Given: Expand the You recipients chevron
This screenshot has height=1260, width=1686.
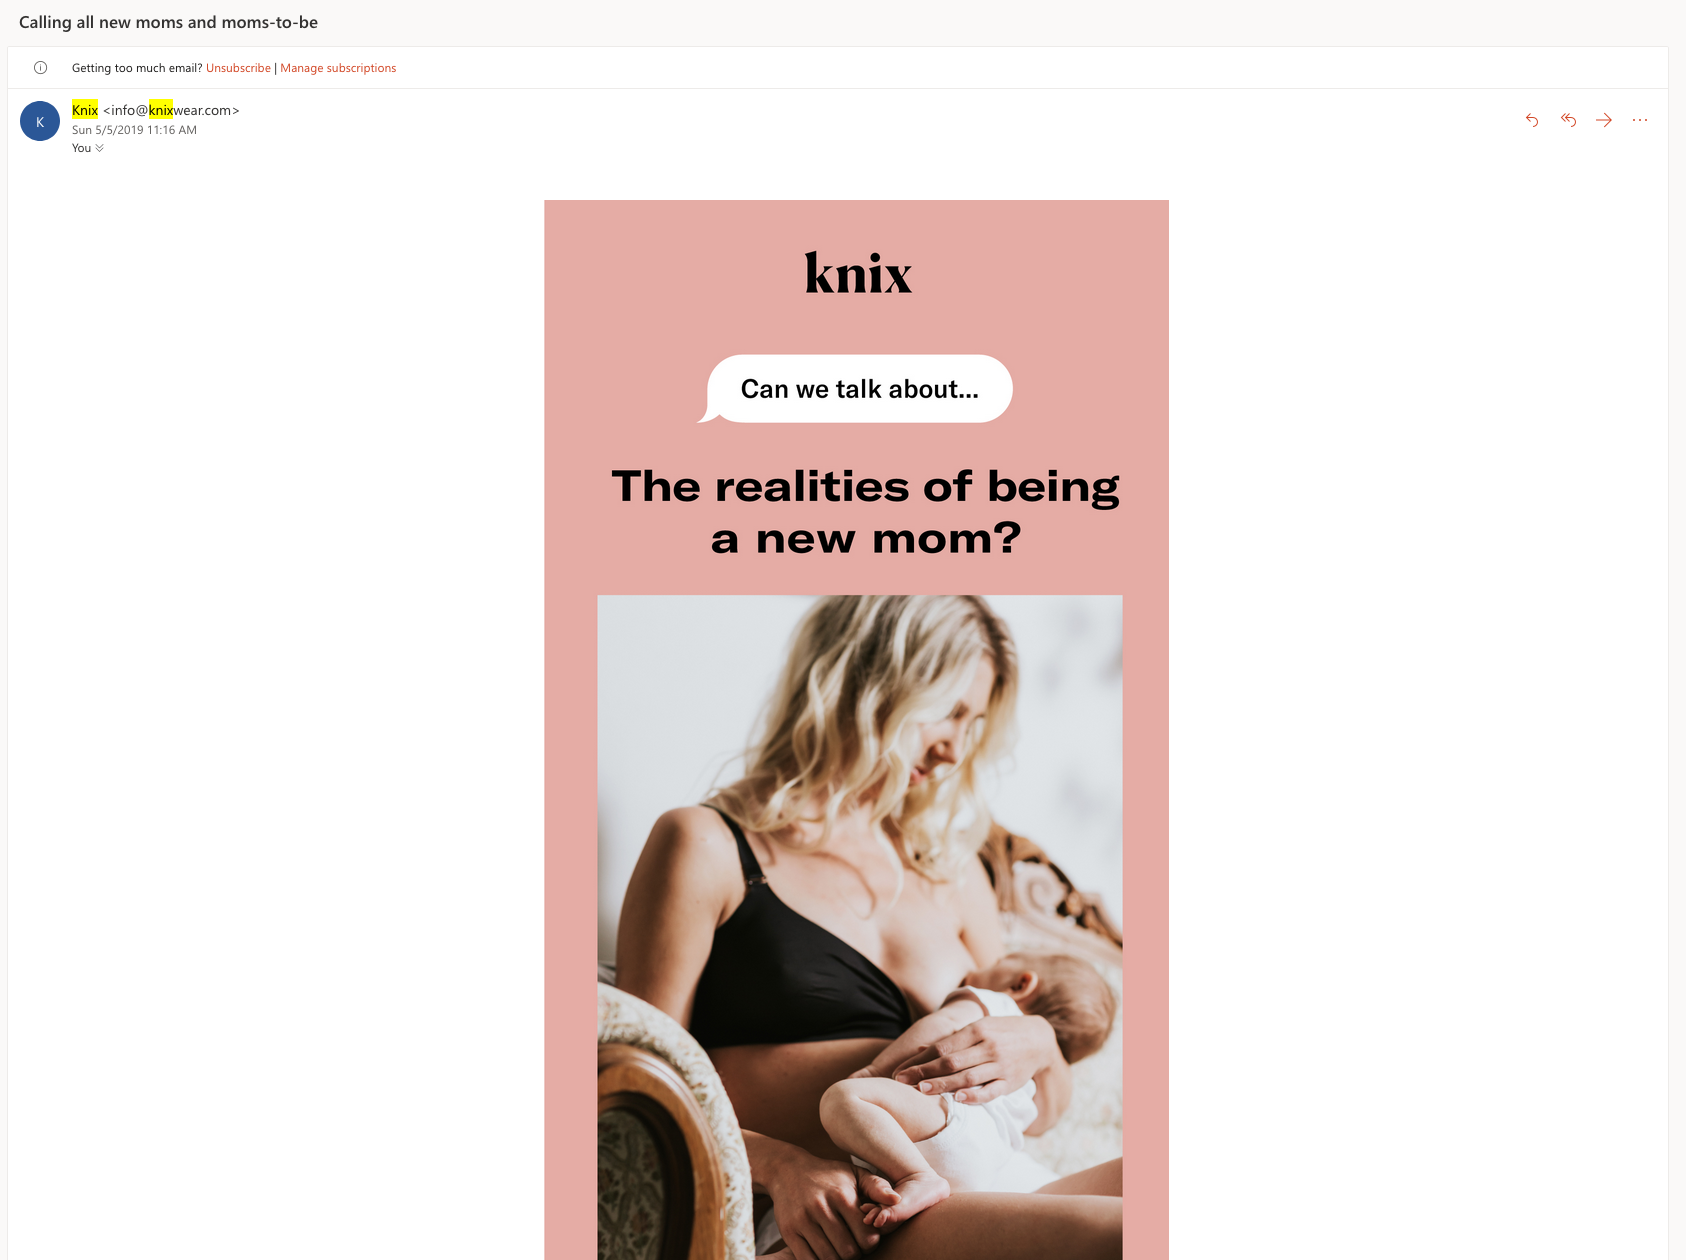Looking at the screenshot, I should click(x=99, y=148).
